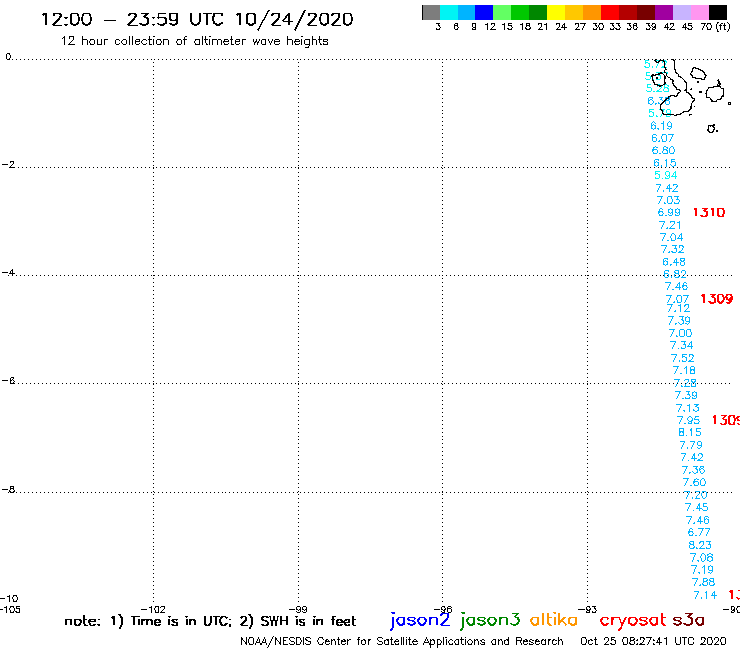Click the 7.32 wave height value
This screenshot has width=740, height=650.
673,249
